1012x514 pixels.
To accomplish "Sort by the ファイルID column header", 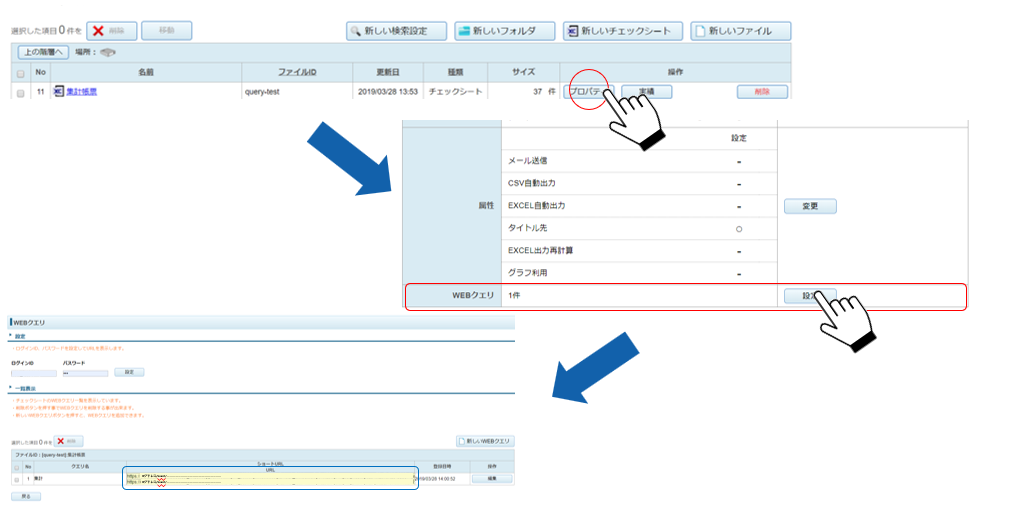I will tap(297, 73).
